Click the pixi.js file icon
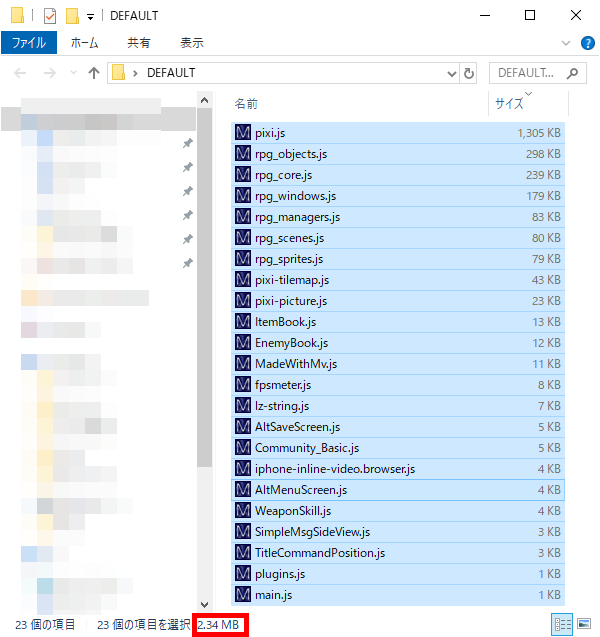 click(x=243, y=132)
